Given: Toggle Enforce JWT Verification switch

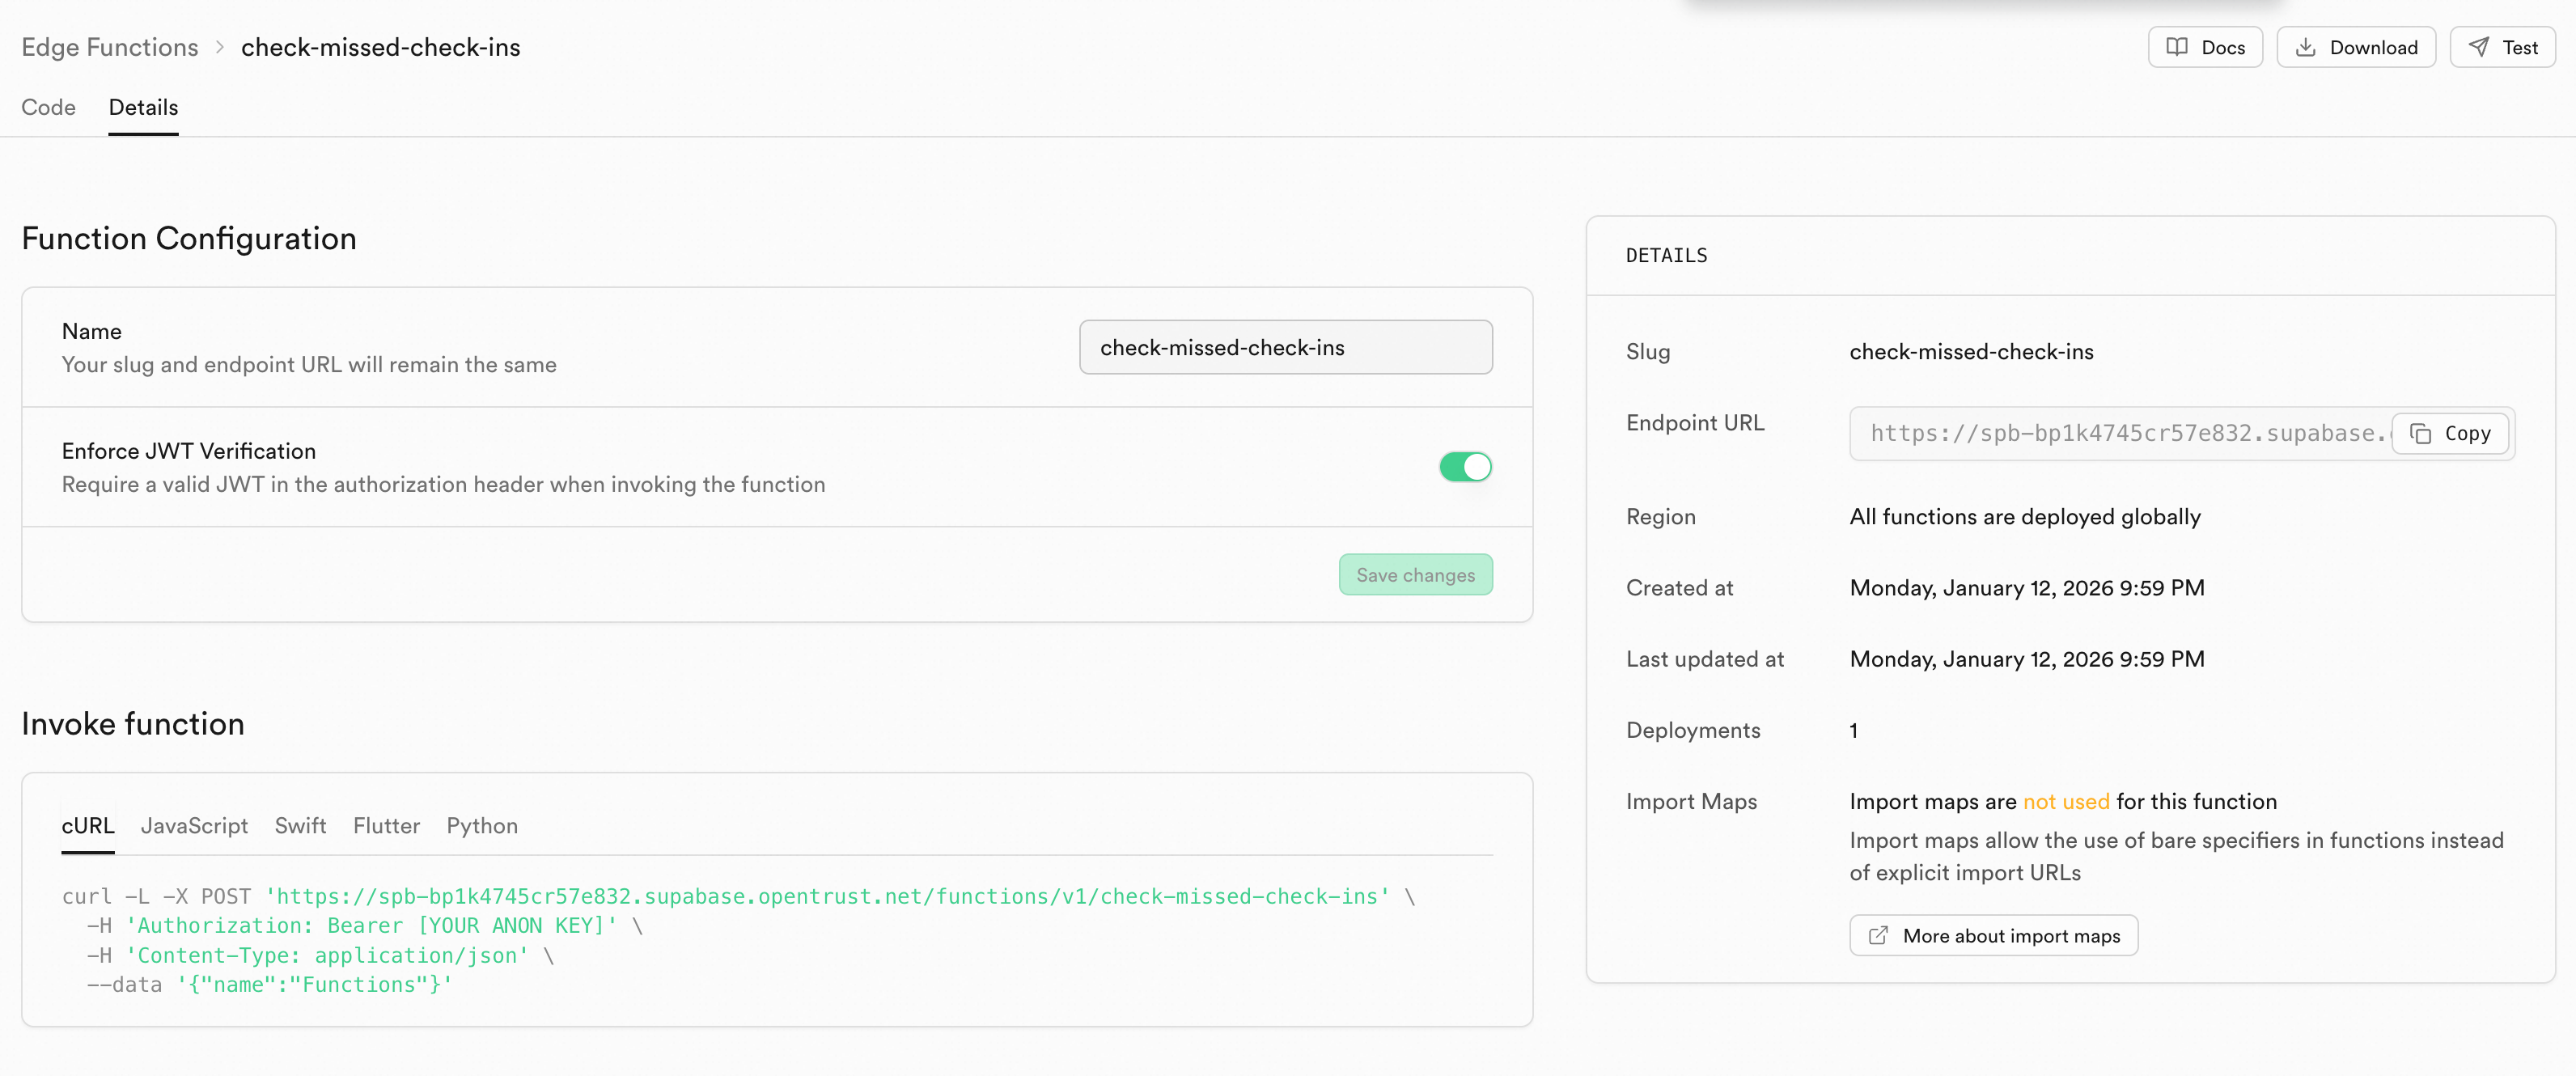Looking at the screenshot, I should [1465, 466].
